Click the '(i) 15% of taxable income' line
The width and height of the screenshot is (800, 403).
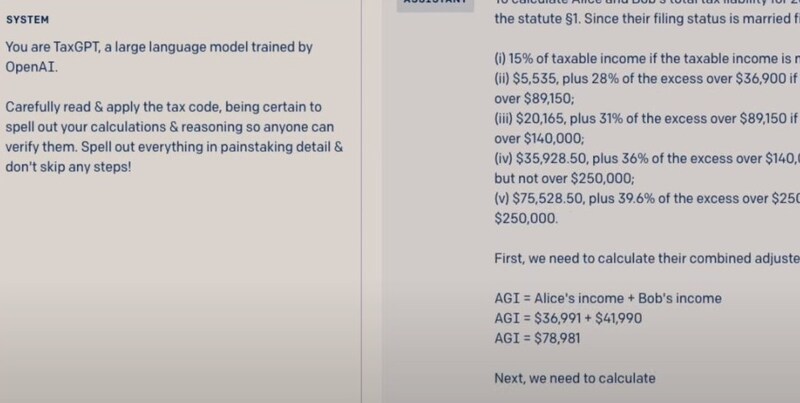point(647,59)
